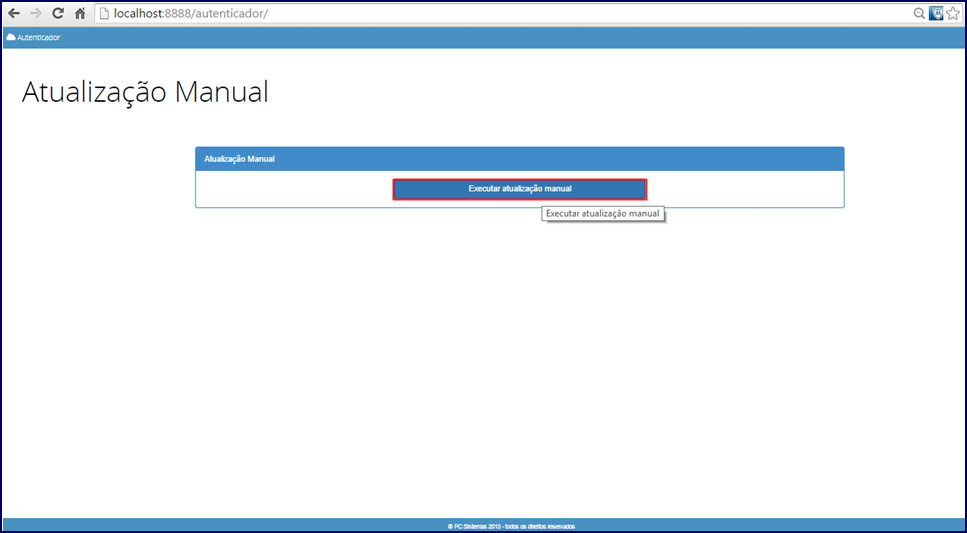Click the browser forward arrow
The image size is (967, 533).
tap(36, 14)
